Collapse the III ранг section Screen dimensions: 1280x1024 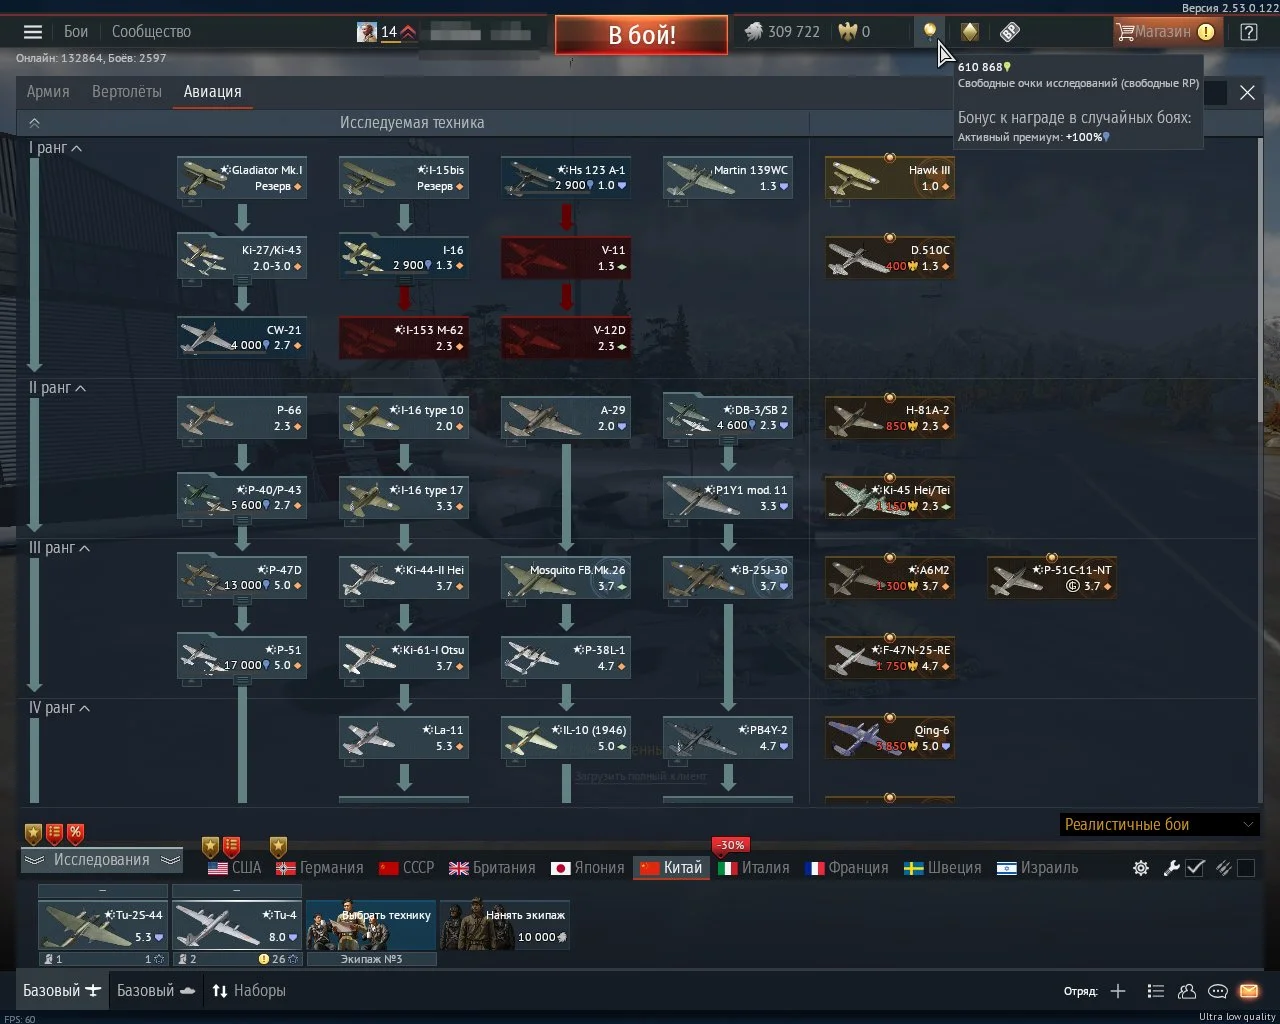[59, 548]
